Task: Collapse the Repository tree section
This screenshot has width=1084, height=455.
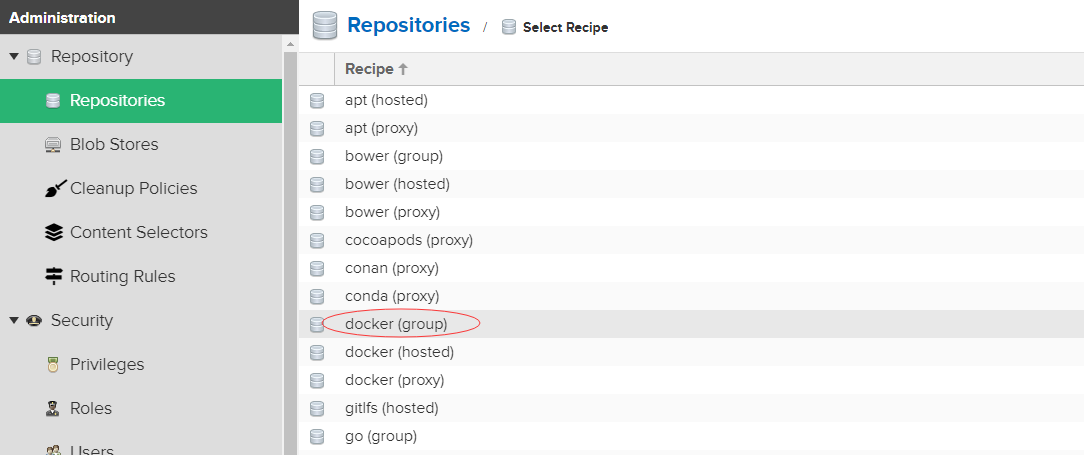Action: [x=14, y=57]
